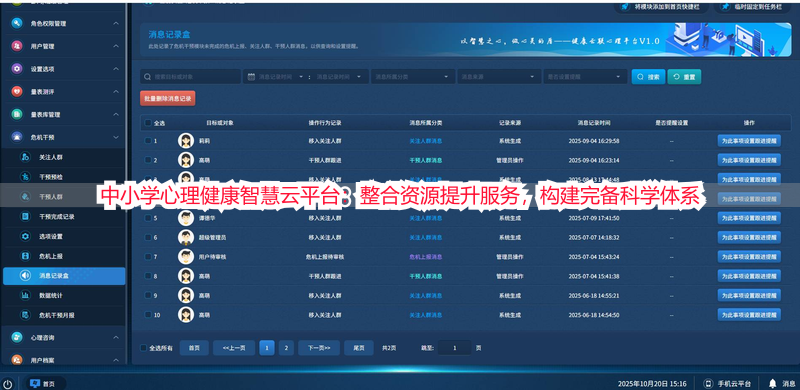The height and width of the screenshot is (390, 800).
Task: Click the 危机干预月报 icon
Action: pos(25,315)
